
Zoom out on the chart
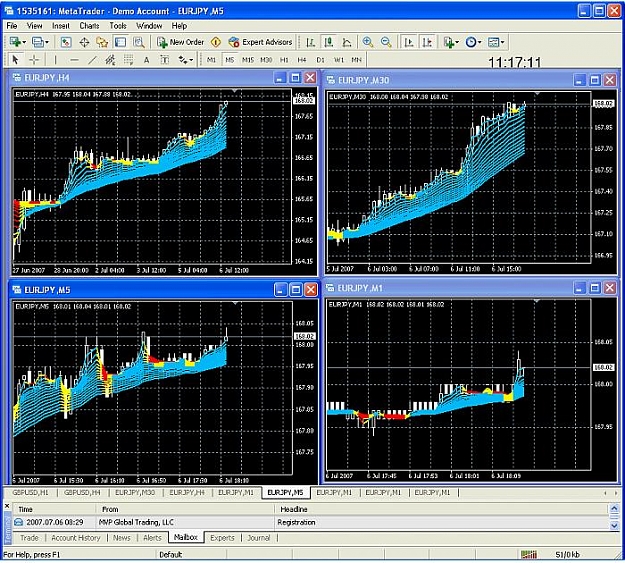[386, 42]
